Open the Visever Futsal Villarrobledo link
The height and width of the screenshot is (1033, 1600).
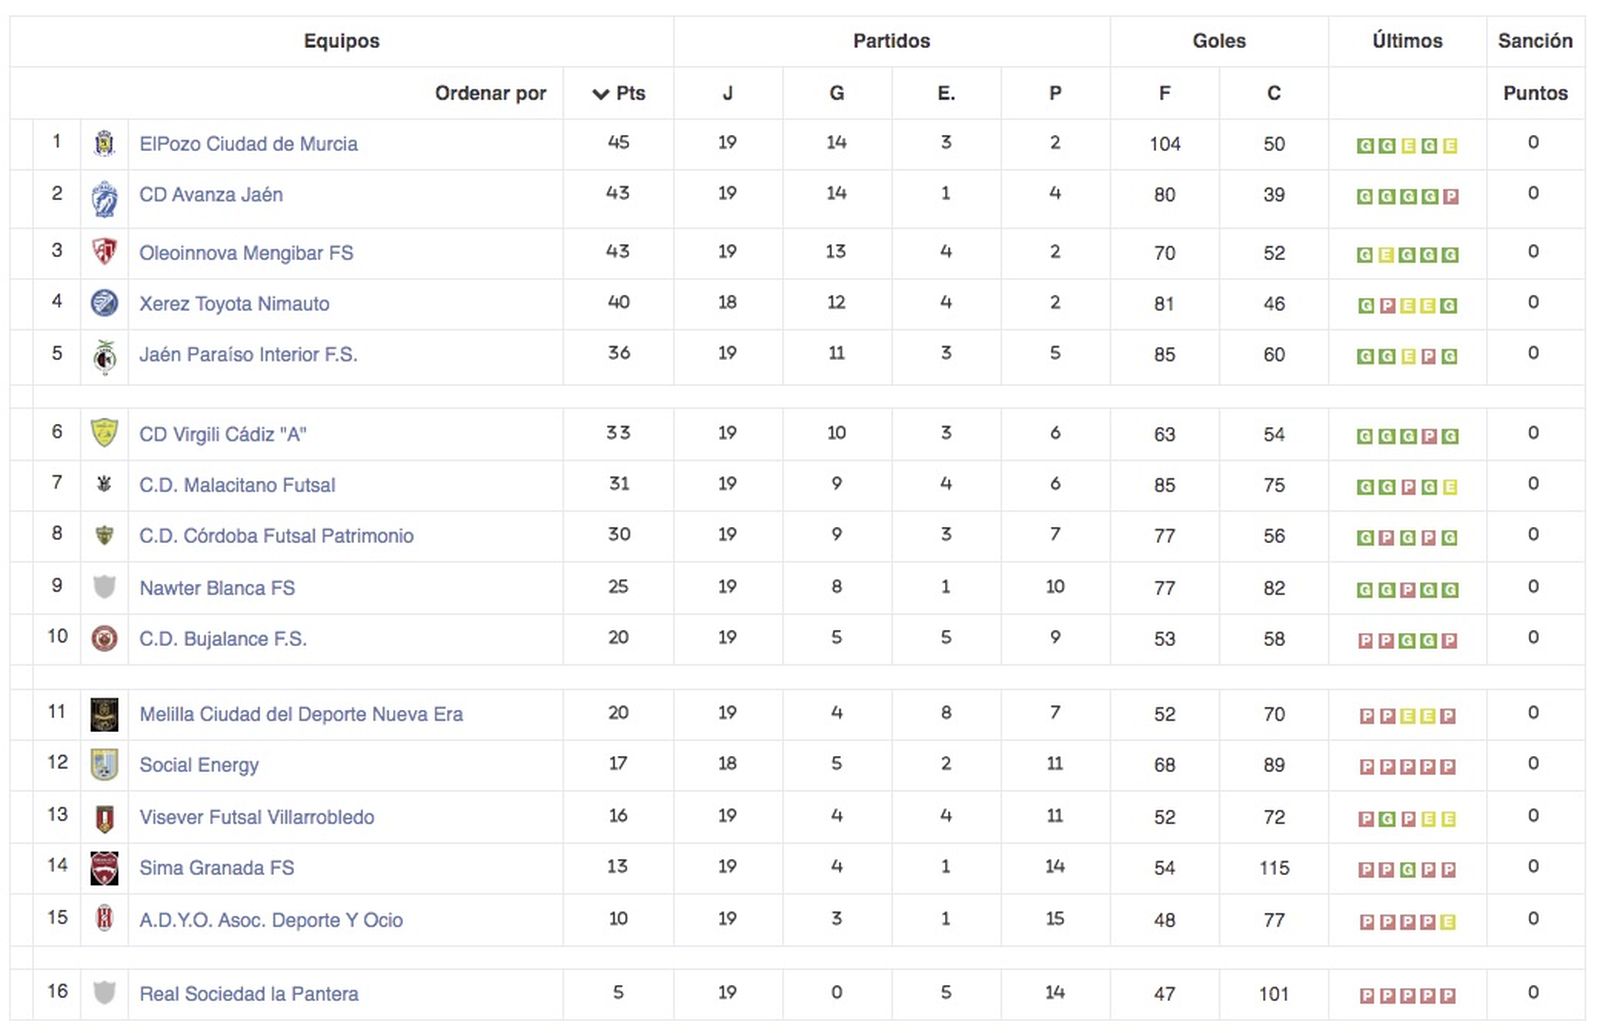tap(256, 817)
